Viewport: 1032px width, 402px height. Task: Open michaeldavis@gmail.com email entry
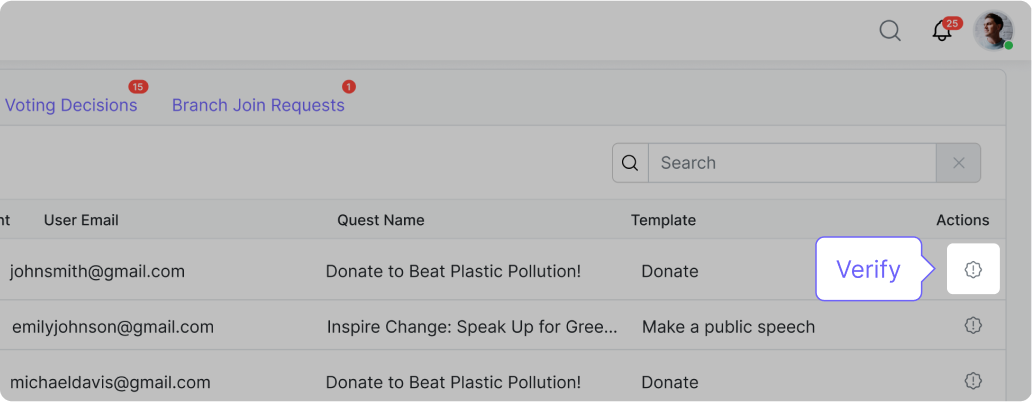coord(110,382)
